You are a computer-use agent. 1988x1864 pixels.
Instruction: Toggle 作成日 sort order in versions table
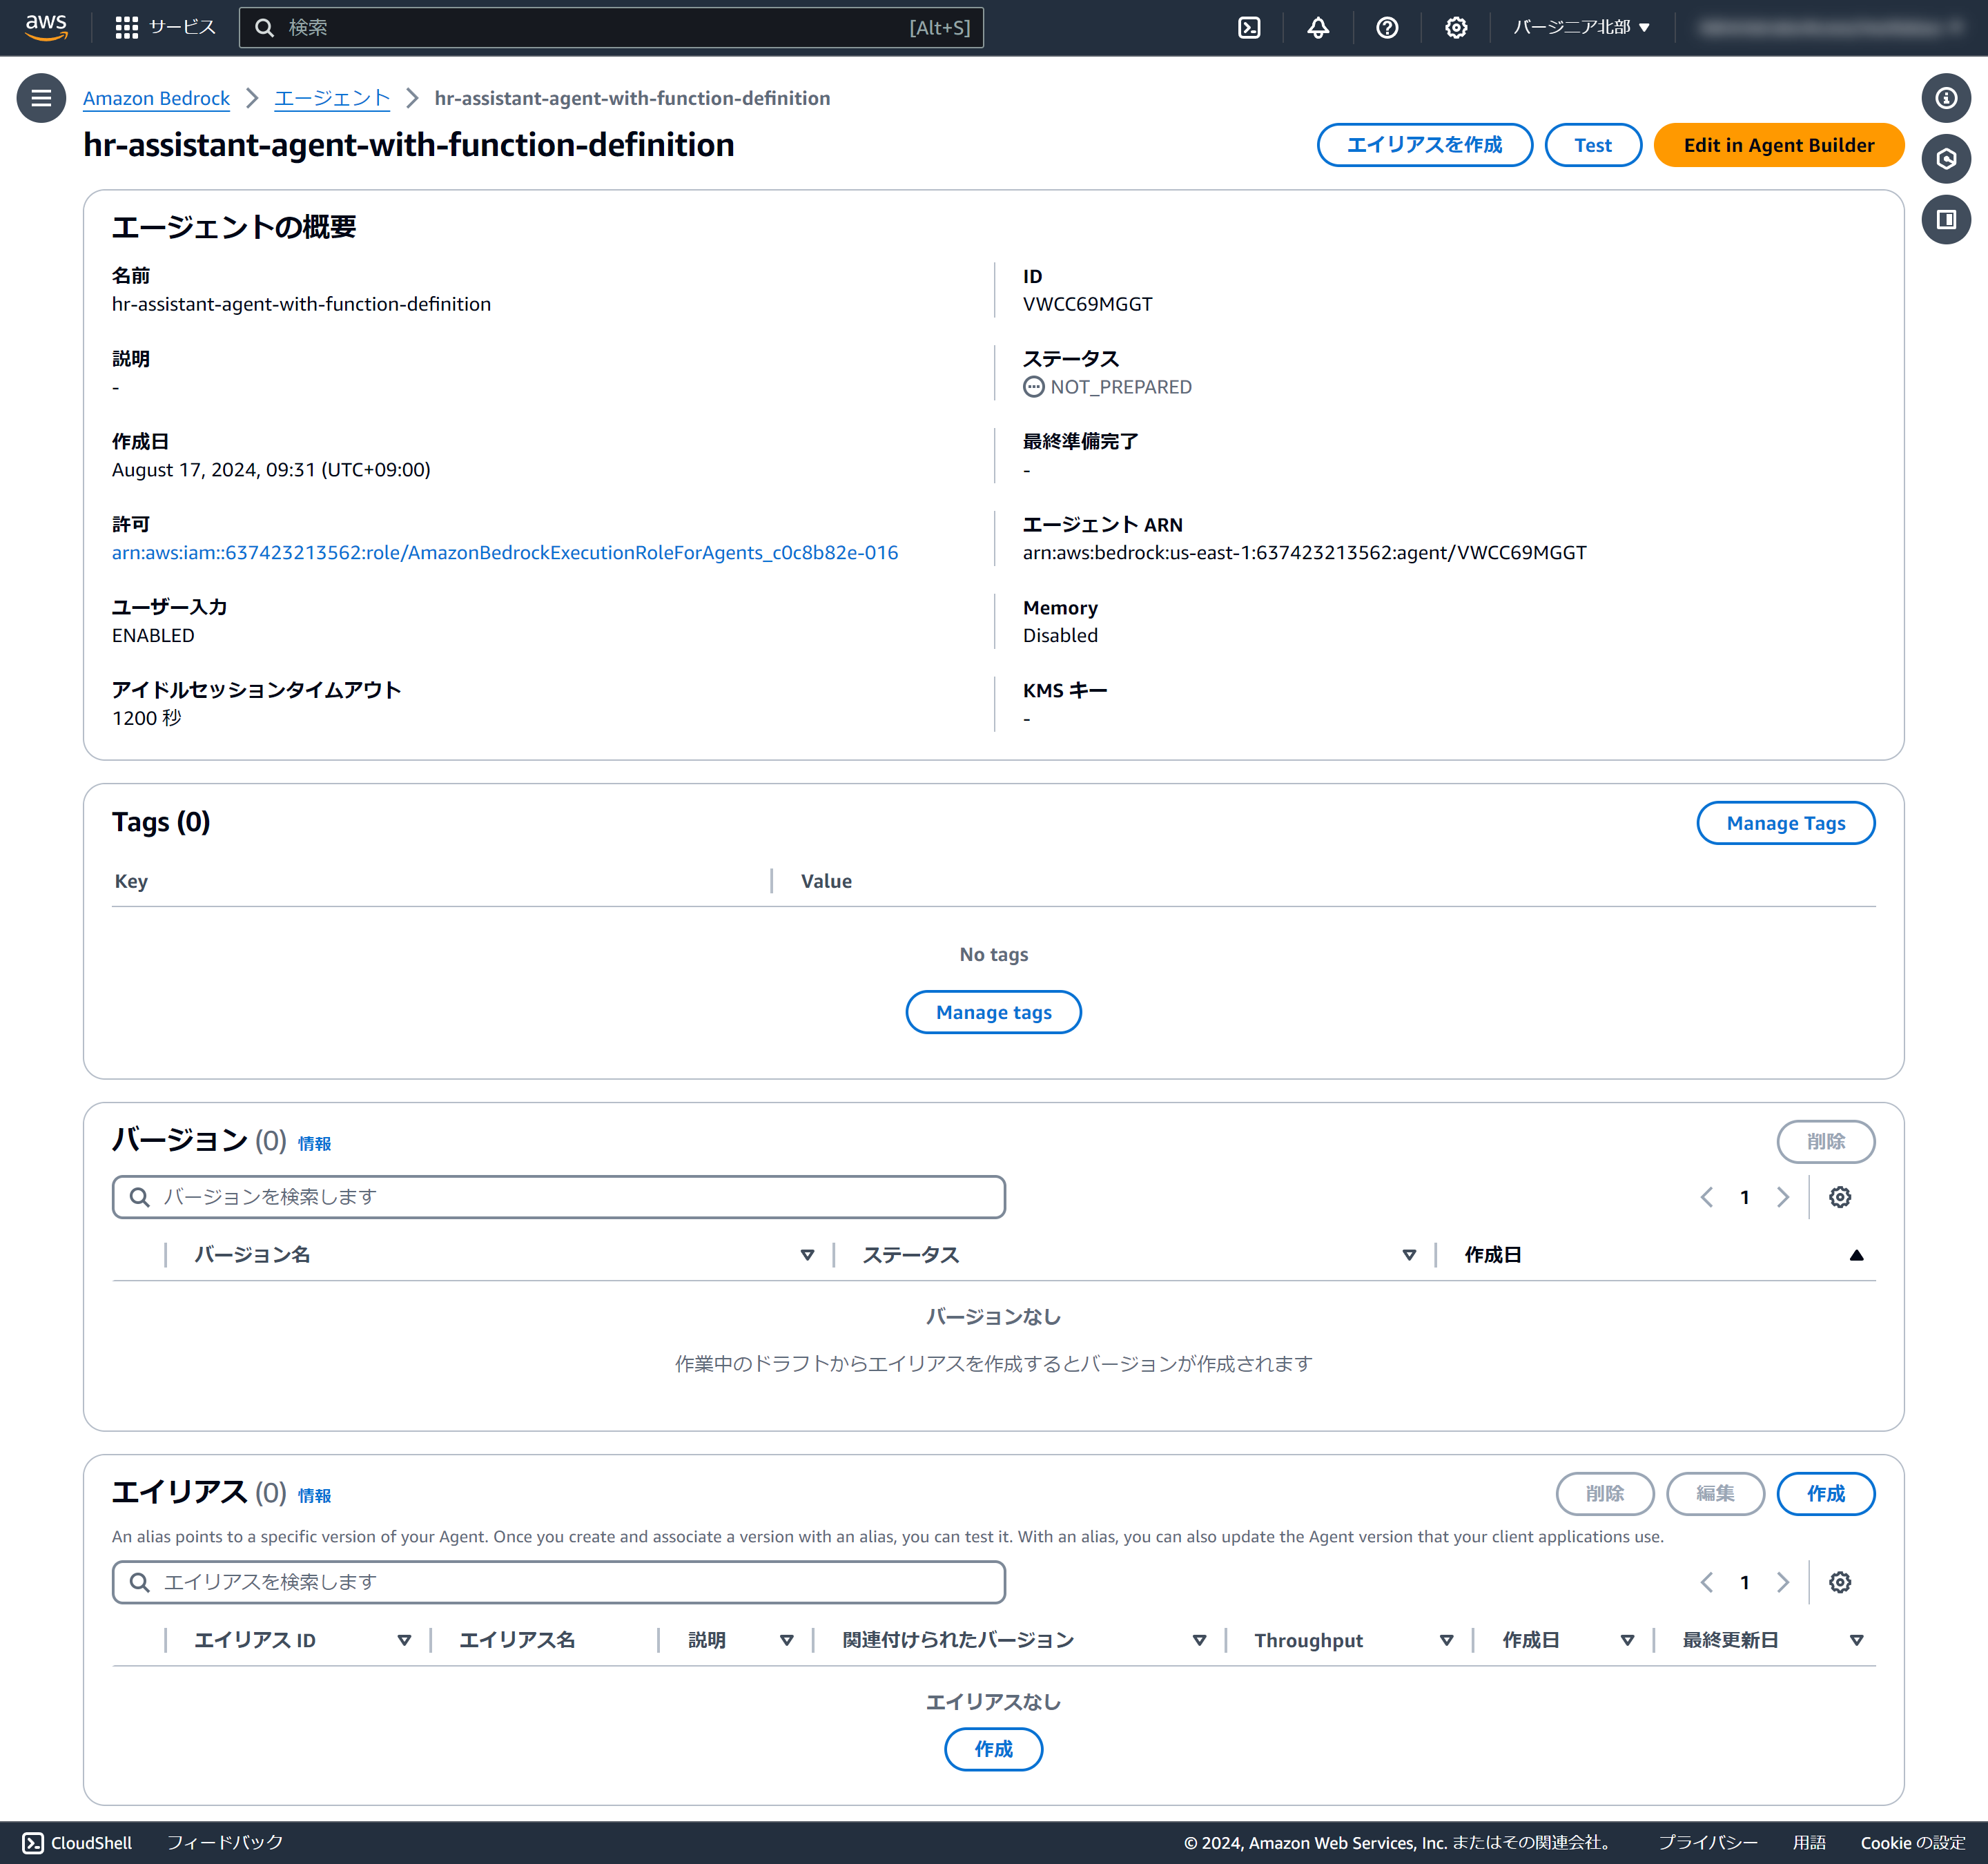click(1856, 1255)
